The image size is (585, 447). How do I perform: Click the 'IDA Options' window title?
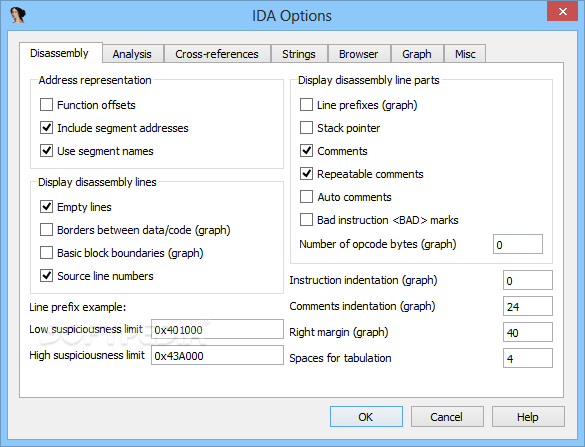pos(291,16)
